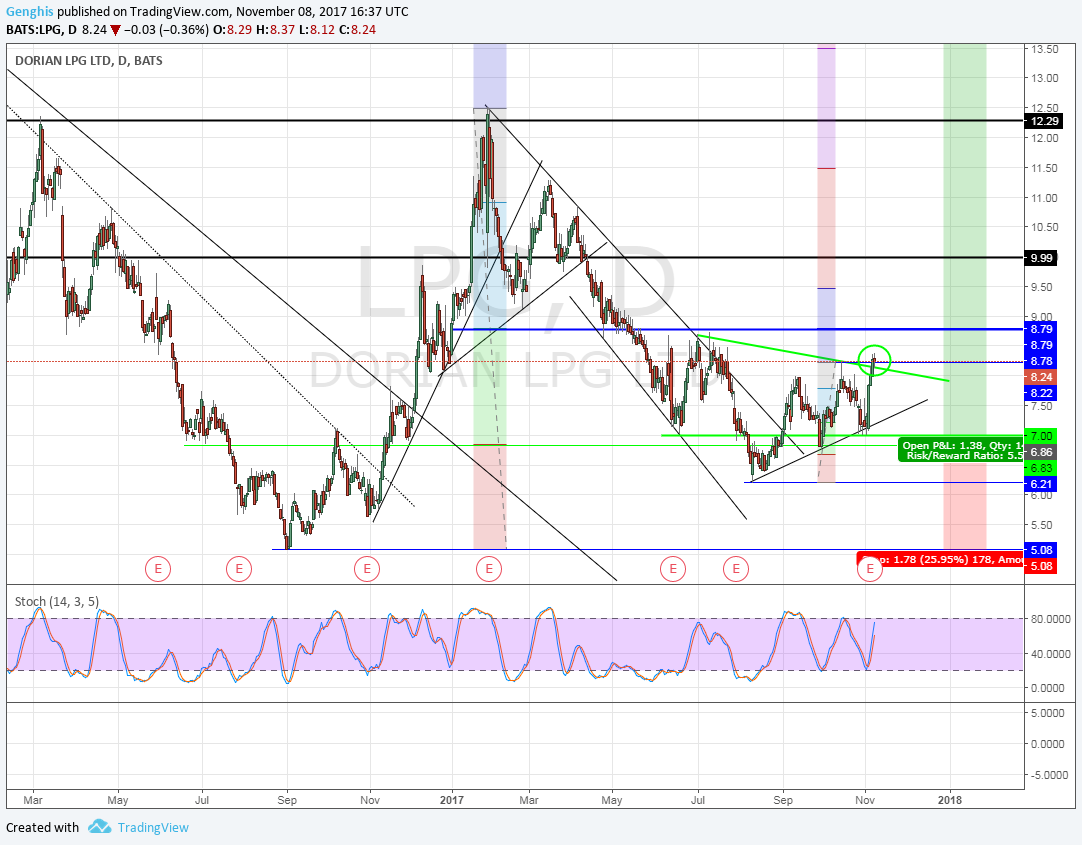Click the 12.29 horizontal line price label
1082x845 pixels.
tap(1041, 121)
